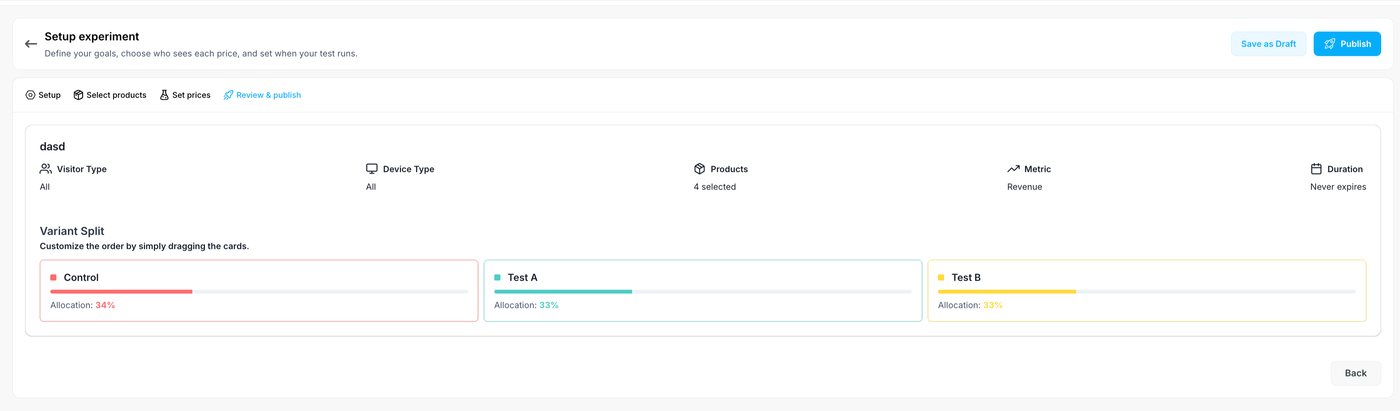Image resolution: width=1400 pixels, height=411 pixels.
Task: Save the experiment as draft
Action: pos(1268,44)
